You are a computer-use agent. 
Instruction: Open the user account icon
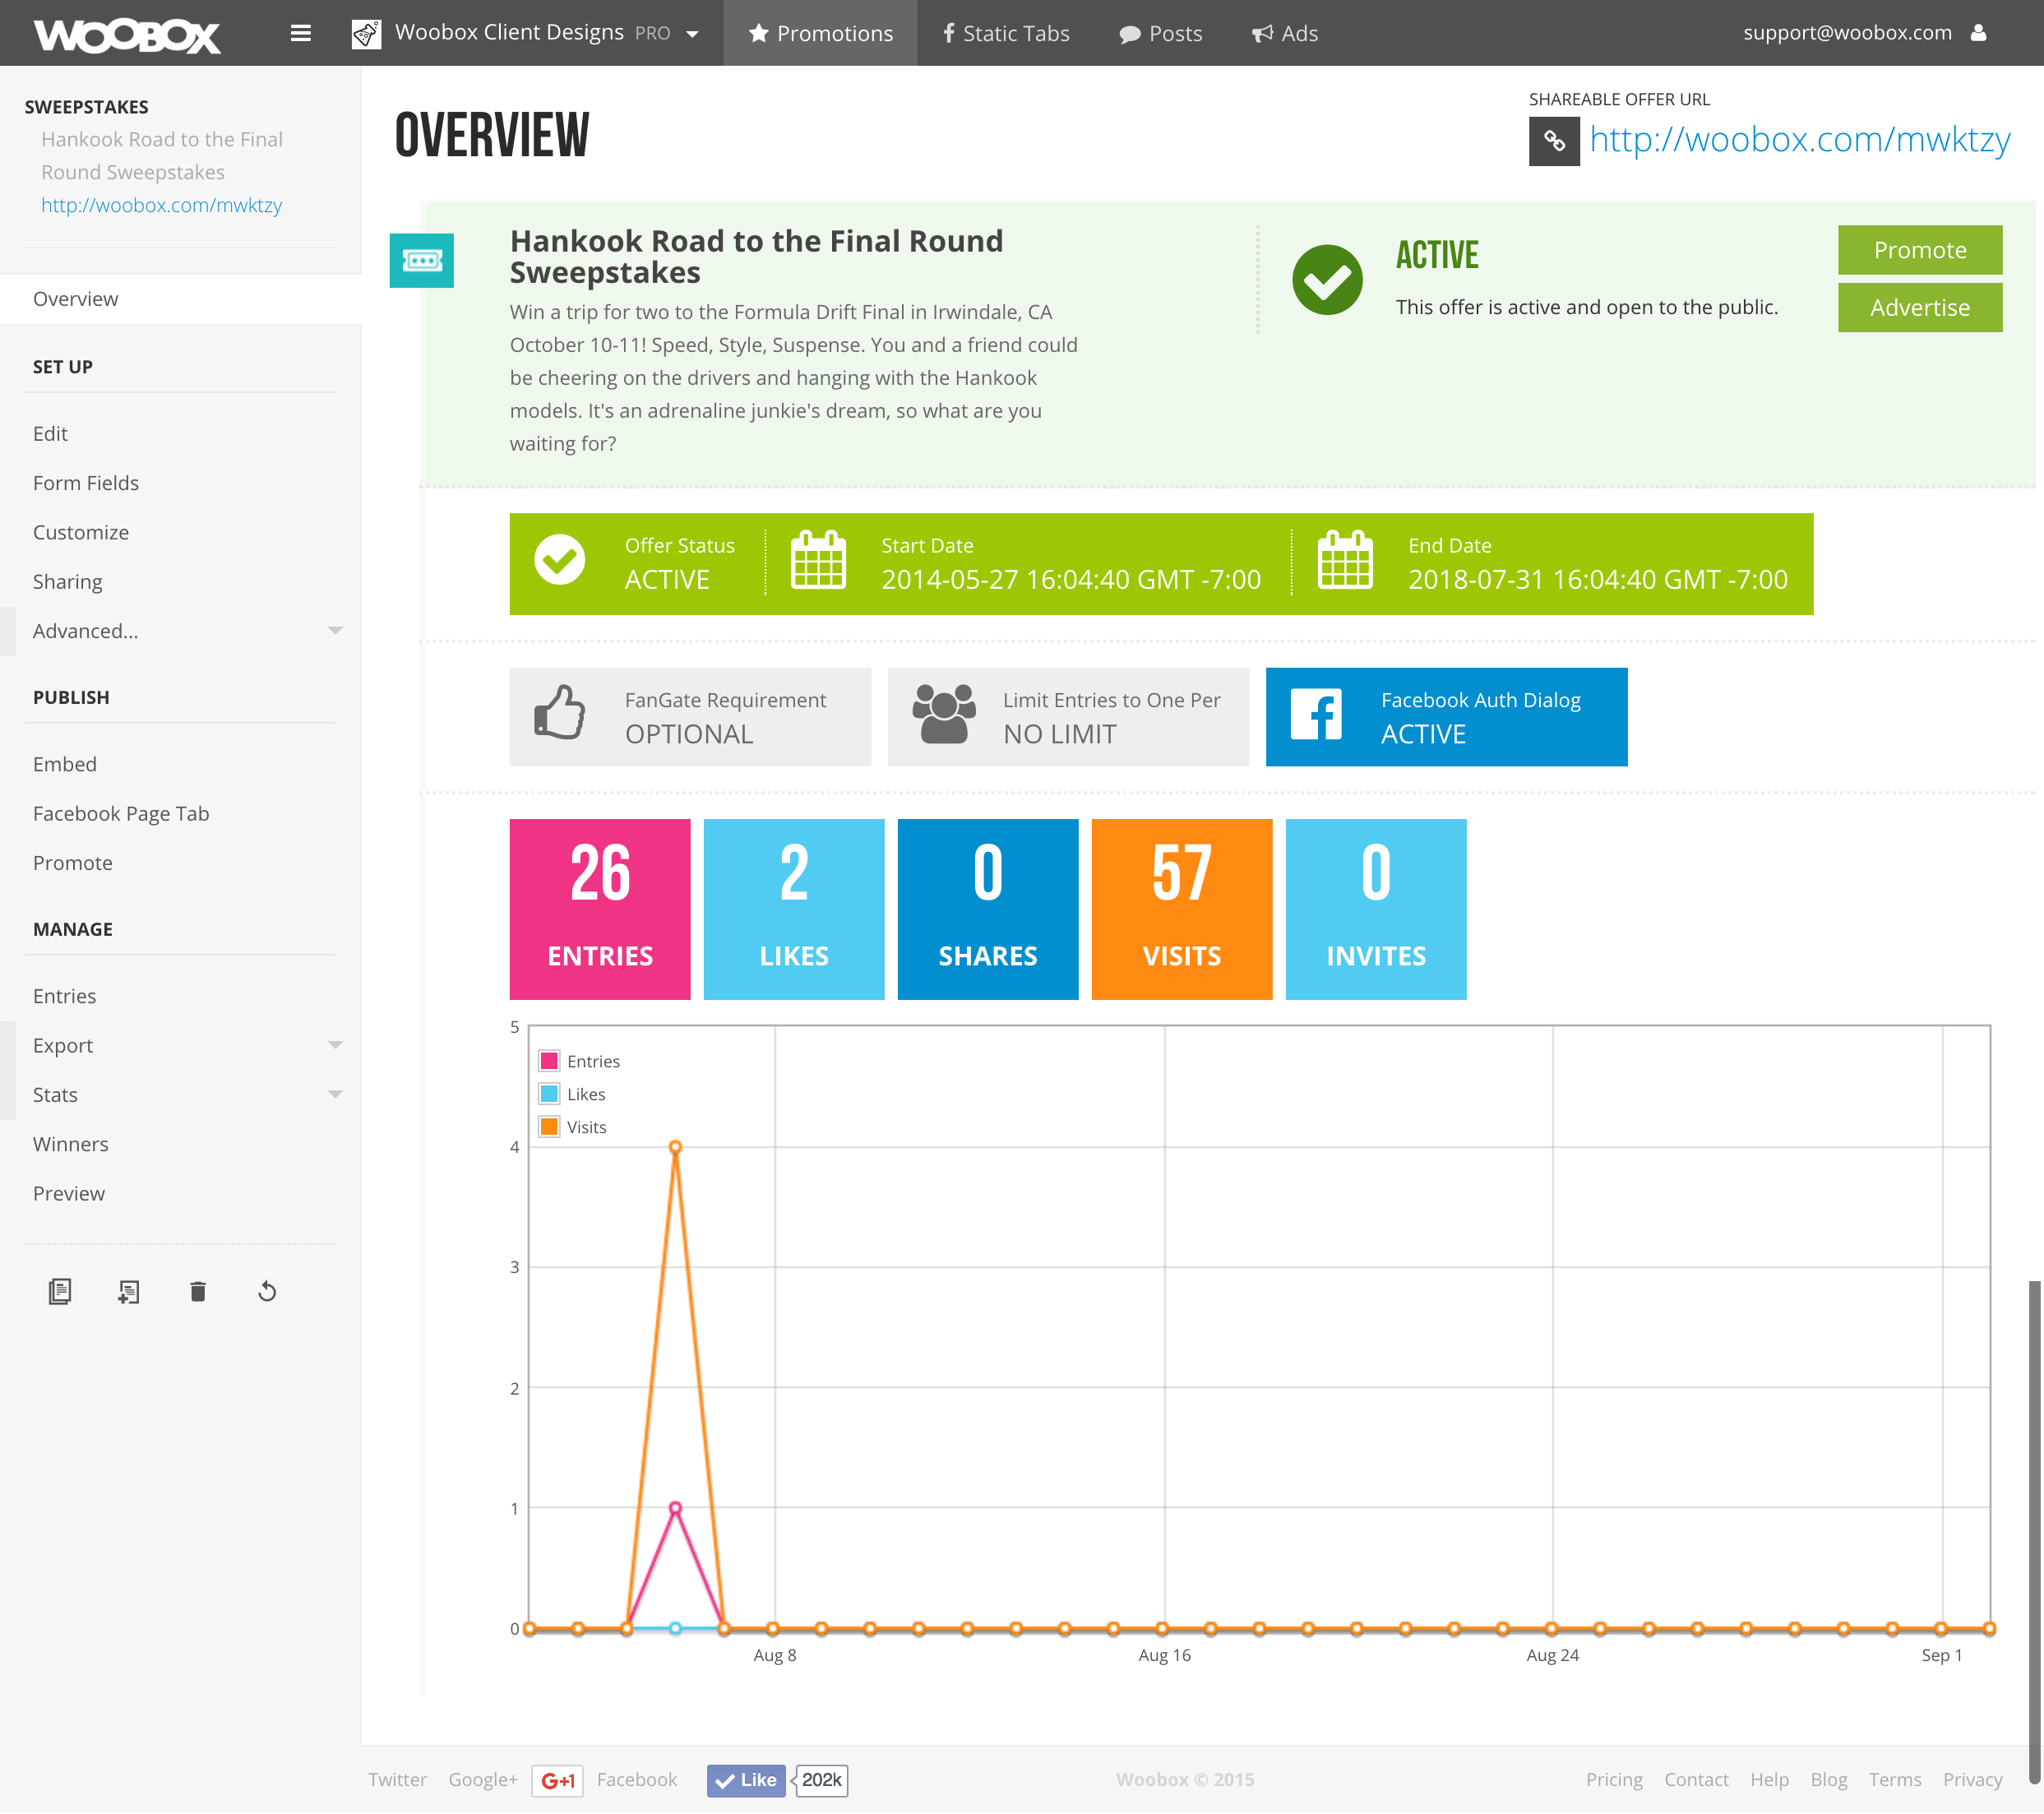point(1978,33)
